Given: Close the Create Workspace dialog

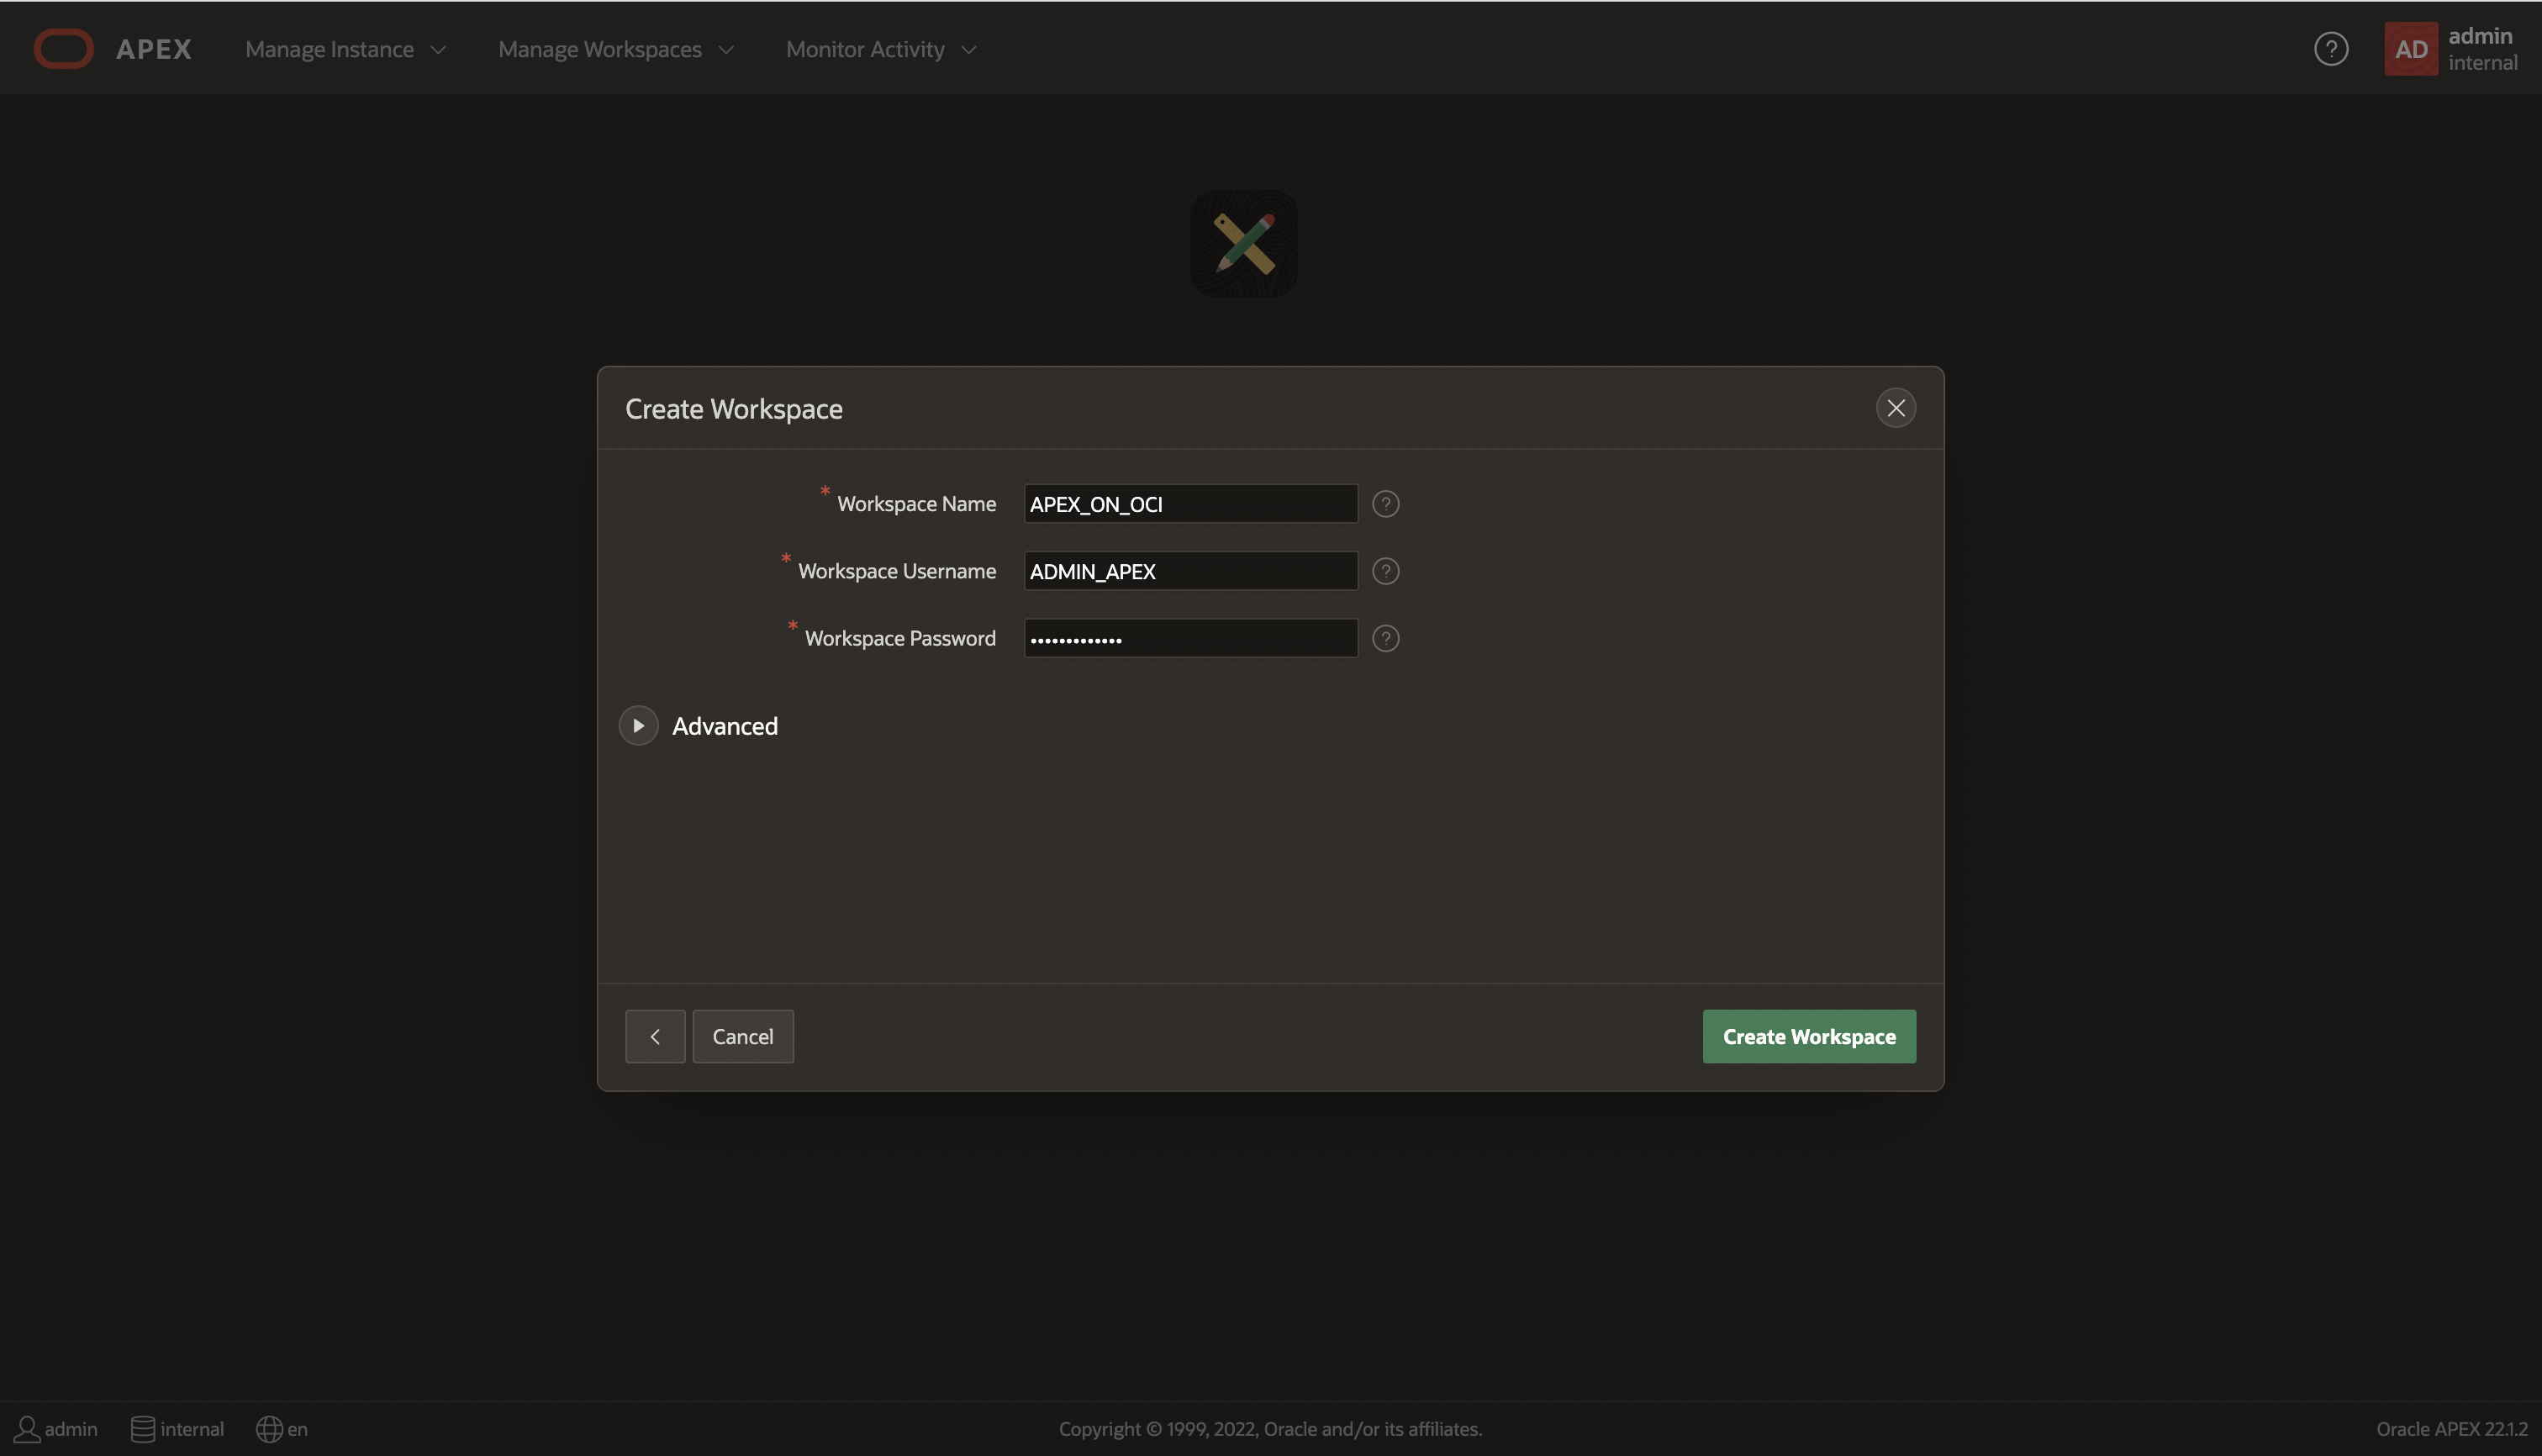Looking at the screenshot, I should click(1895, 408).
